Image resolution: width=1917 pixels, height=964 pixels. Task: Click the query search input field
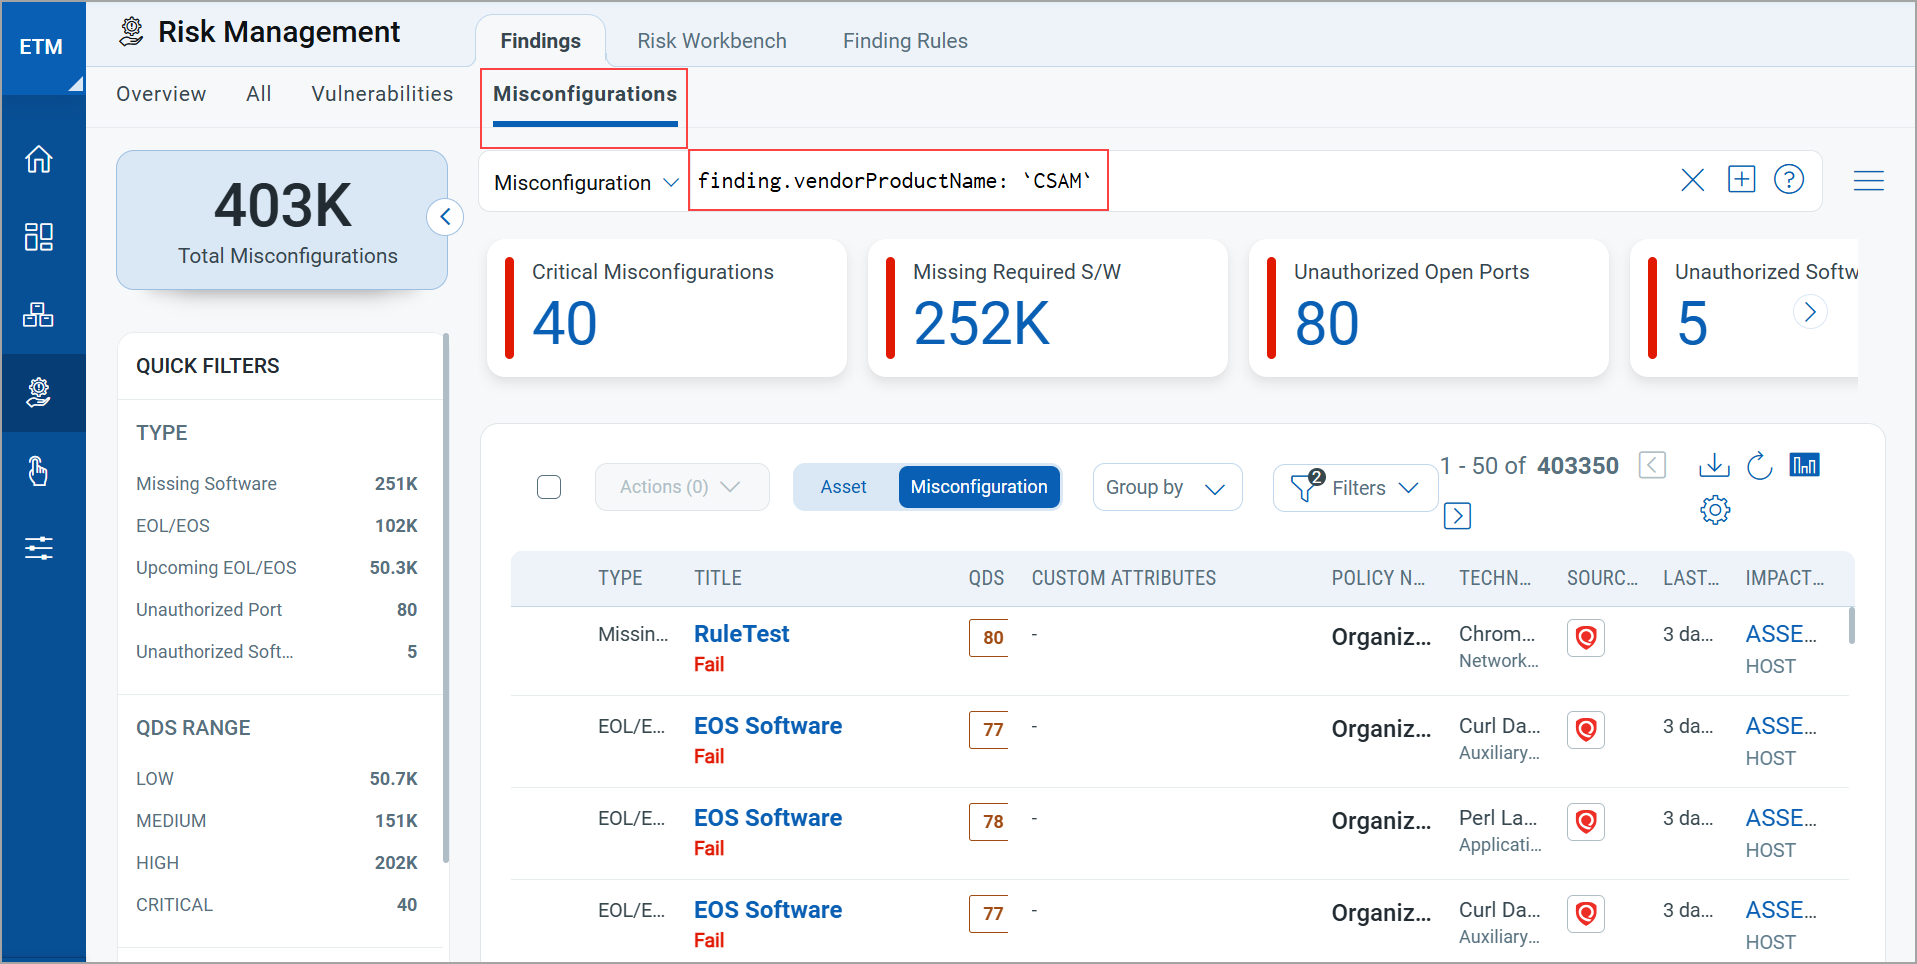[x=1180, y=181]
